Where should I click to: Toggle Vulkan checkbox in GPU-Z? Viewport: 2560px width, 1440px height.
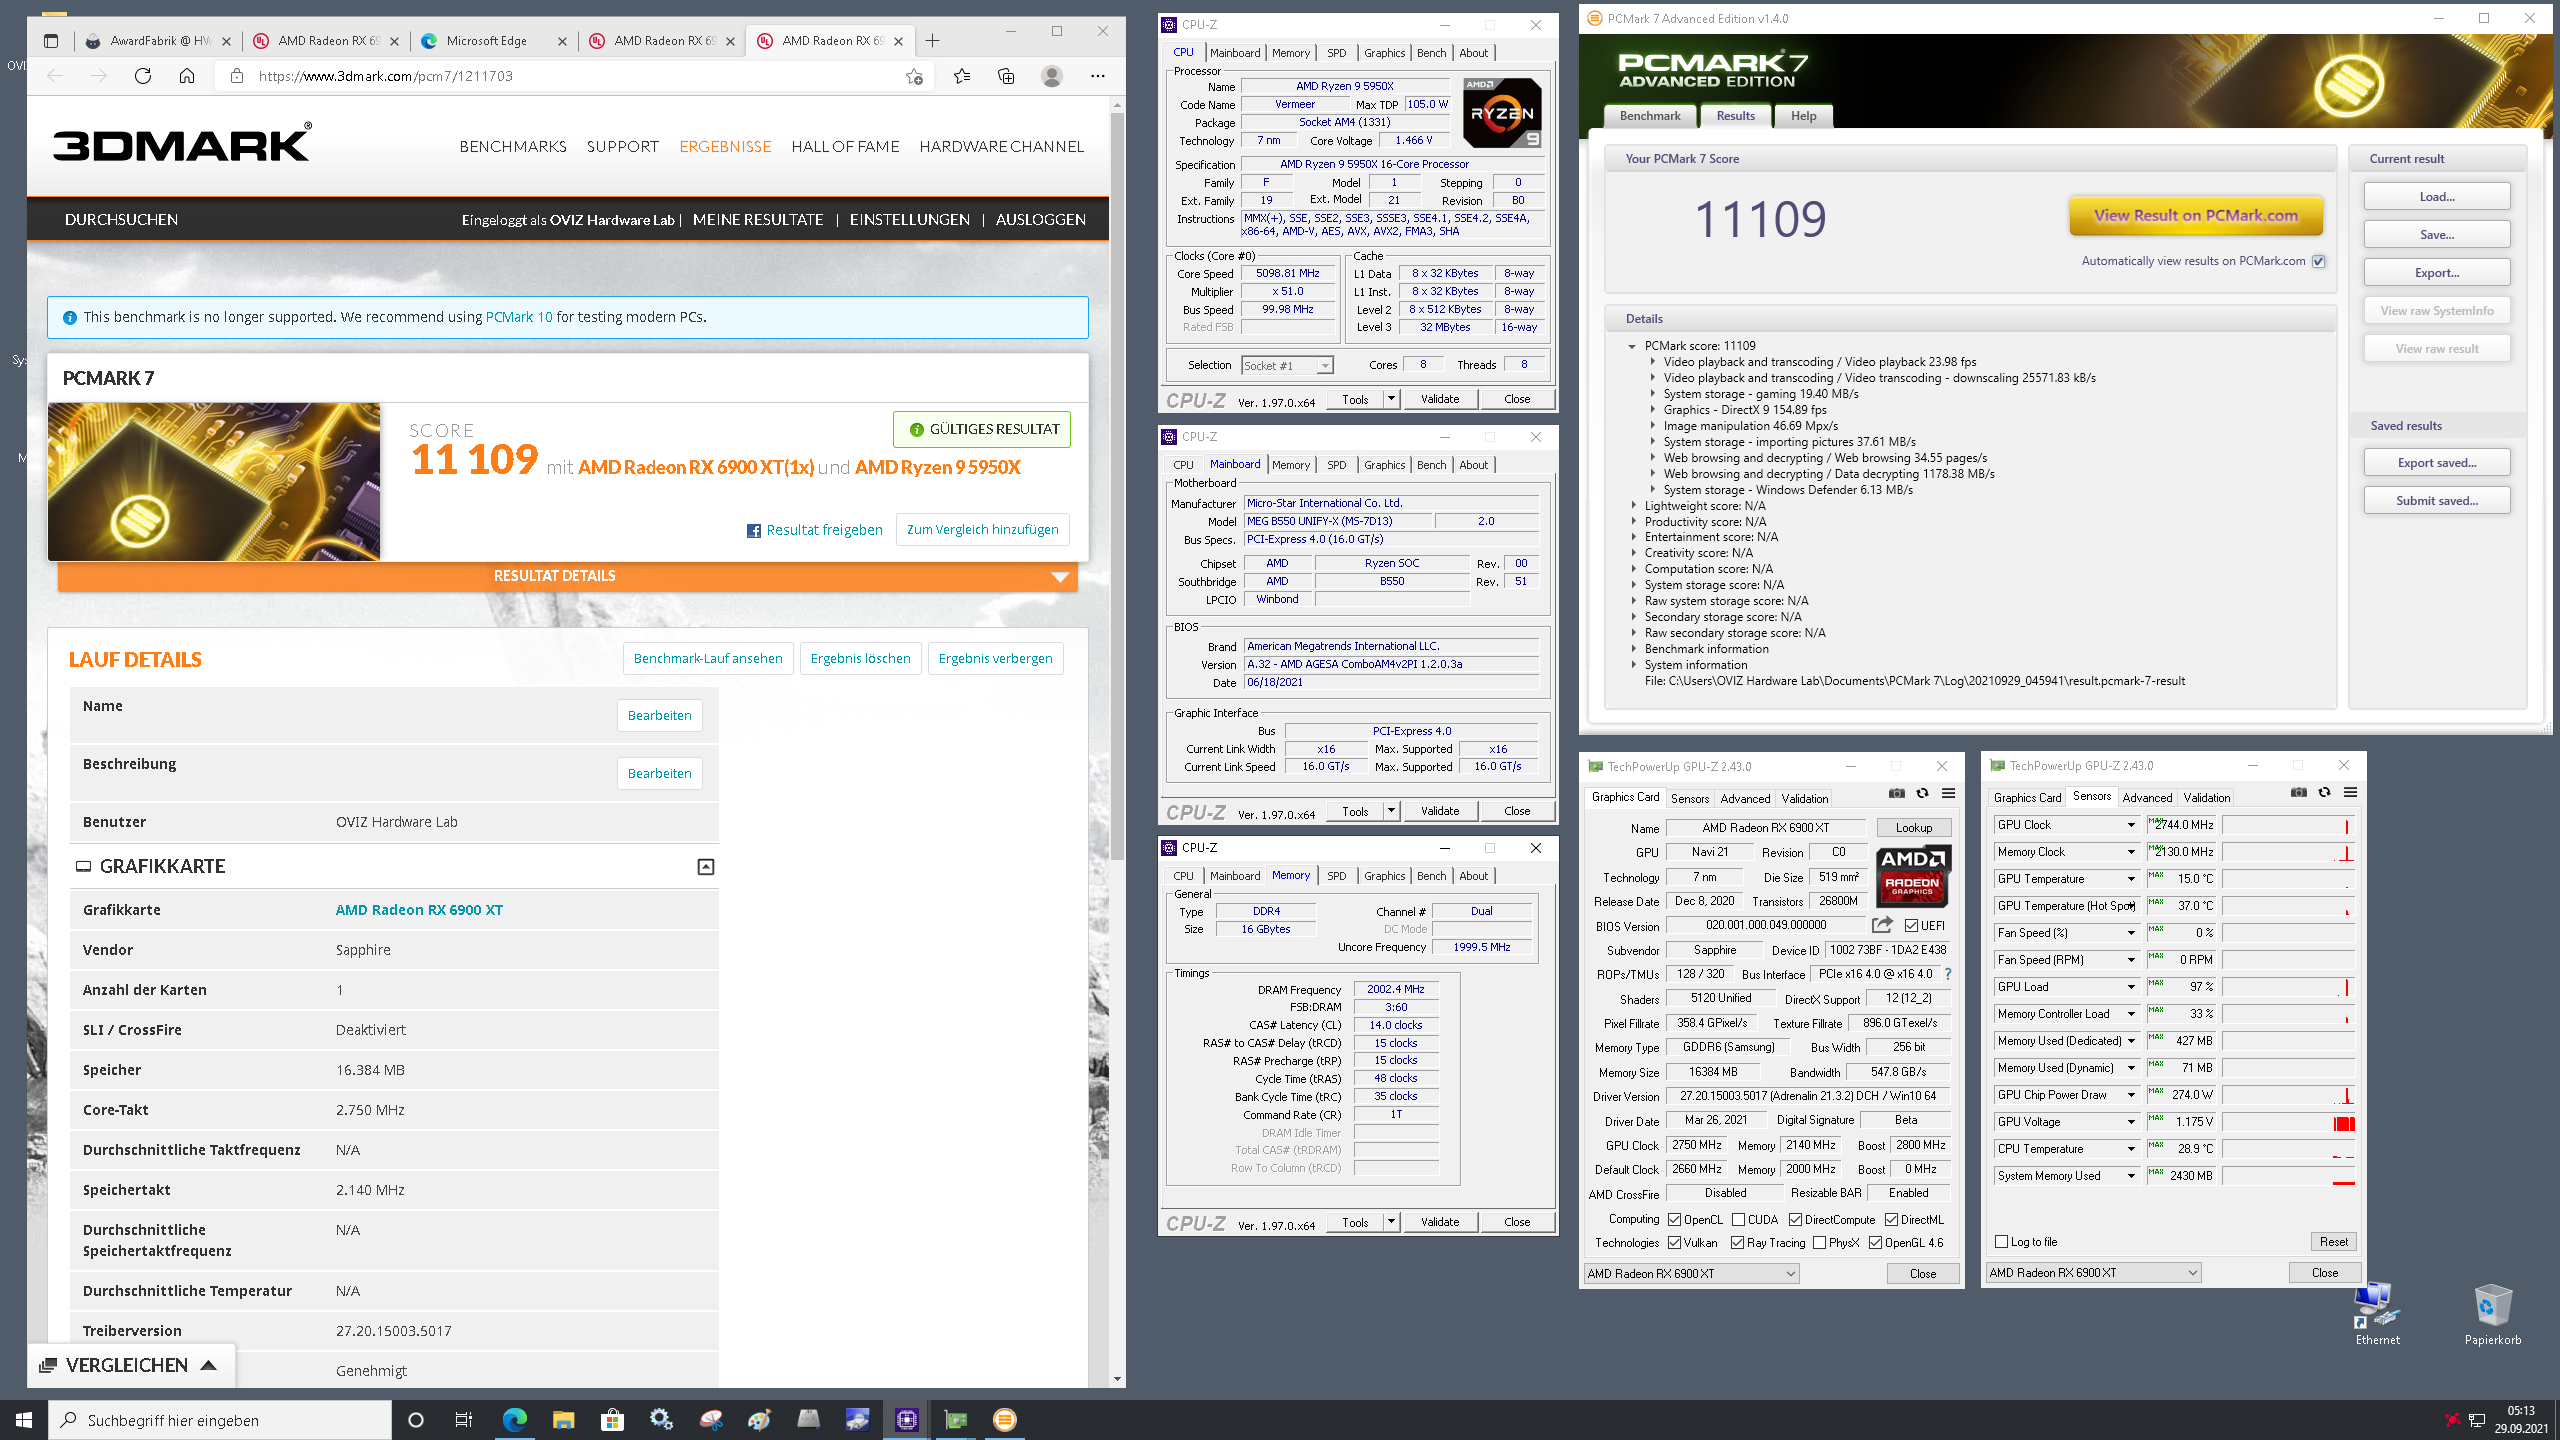click(x=1675, y=1243)
